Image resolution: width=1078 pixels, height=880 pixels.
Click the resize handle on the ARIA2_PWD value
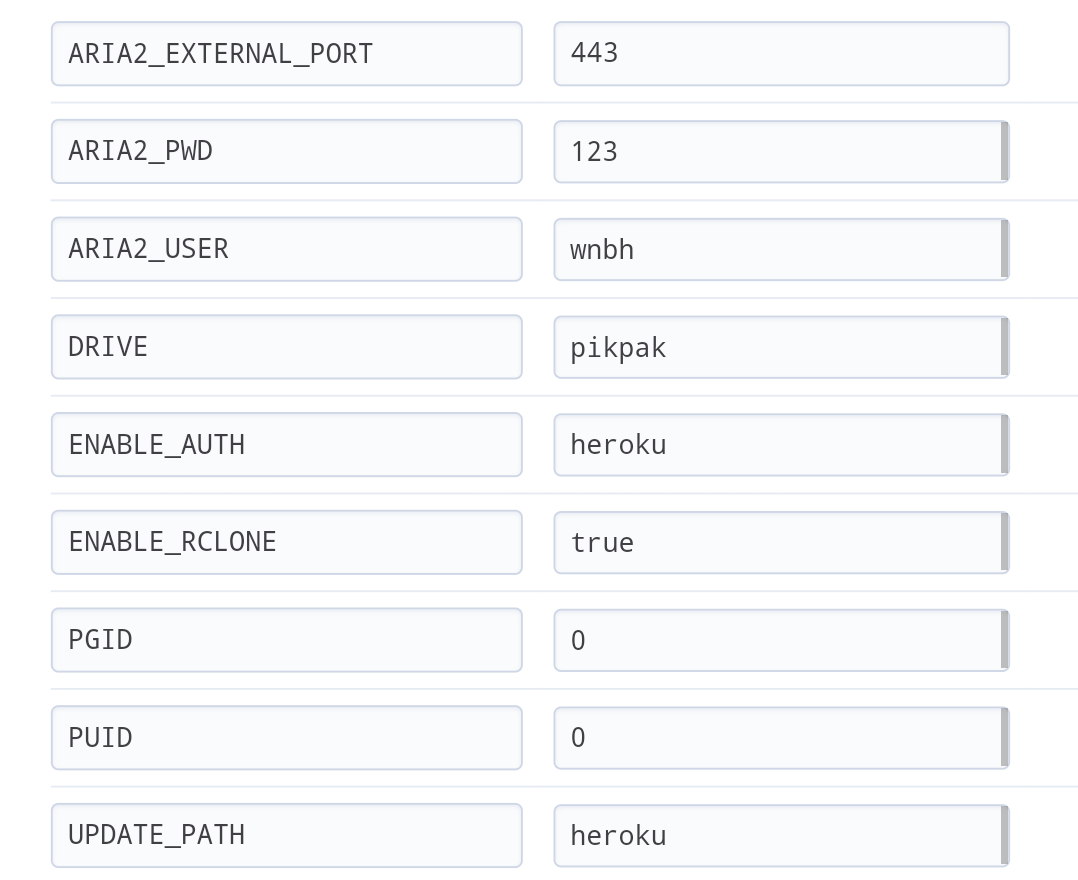(x=1004, y=151)
